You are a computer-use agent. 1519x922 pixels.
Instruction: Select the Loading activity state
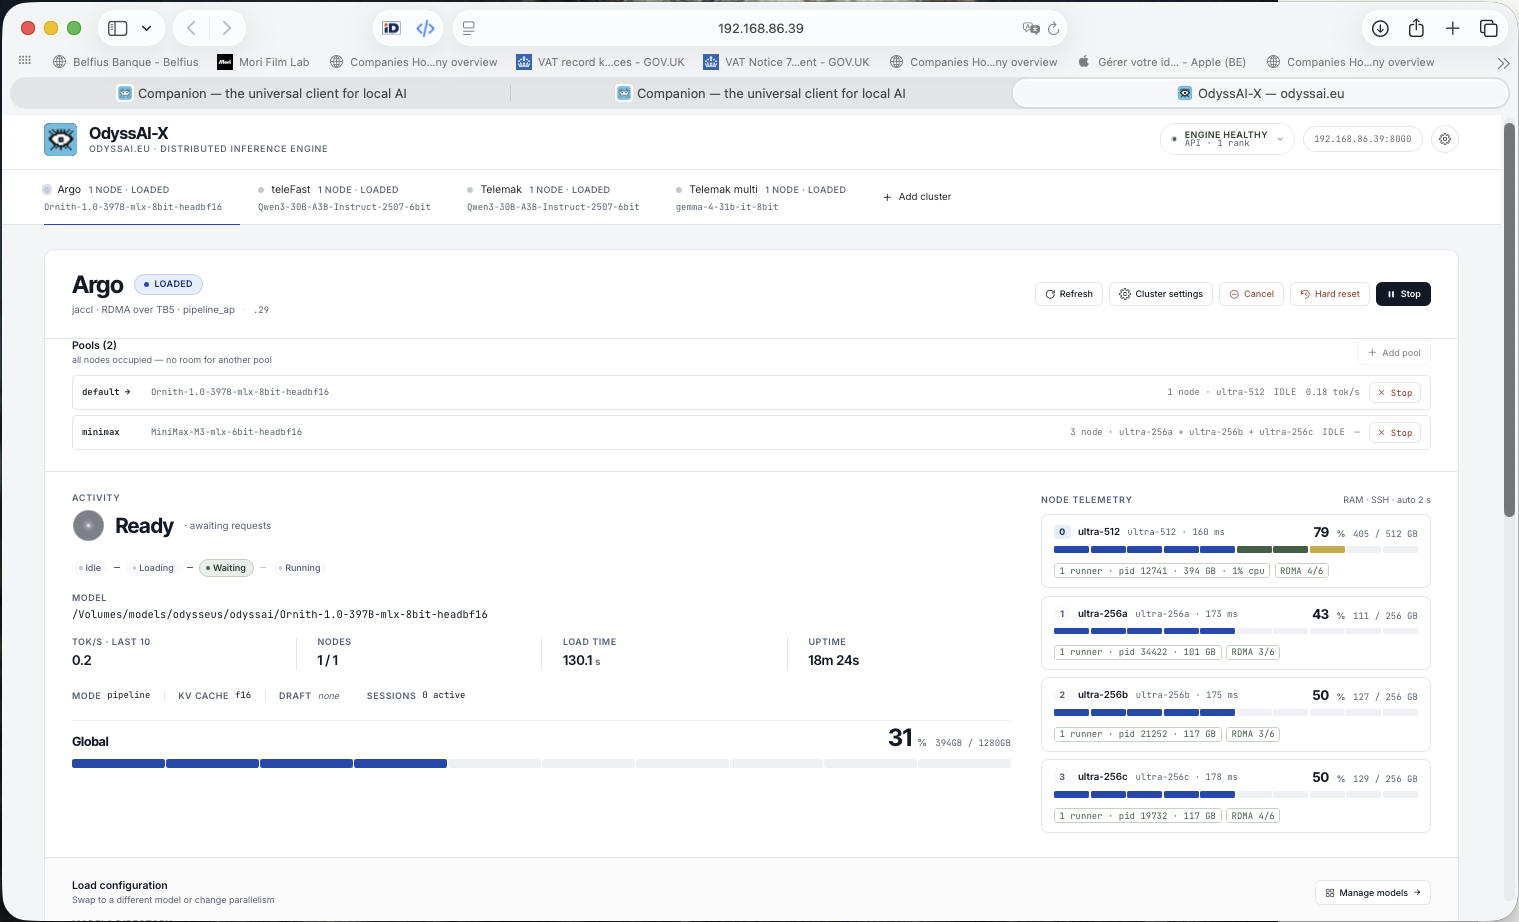click(153, 568)
